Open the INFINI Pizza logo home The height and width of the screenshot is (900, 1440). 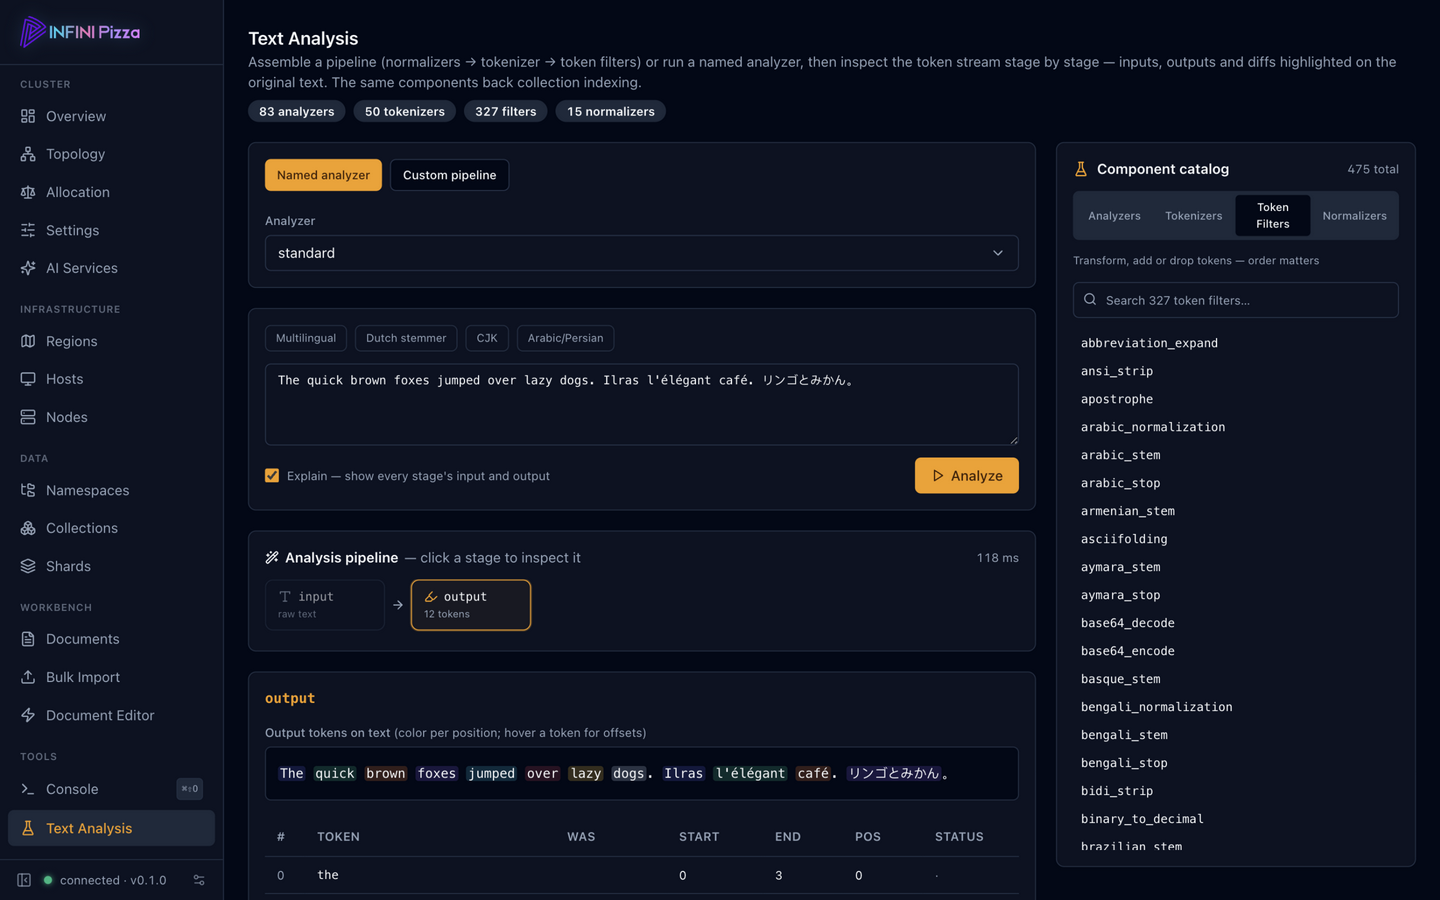[80, 32]
